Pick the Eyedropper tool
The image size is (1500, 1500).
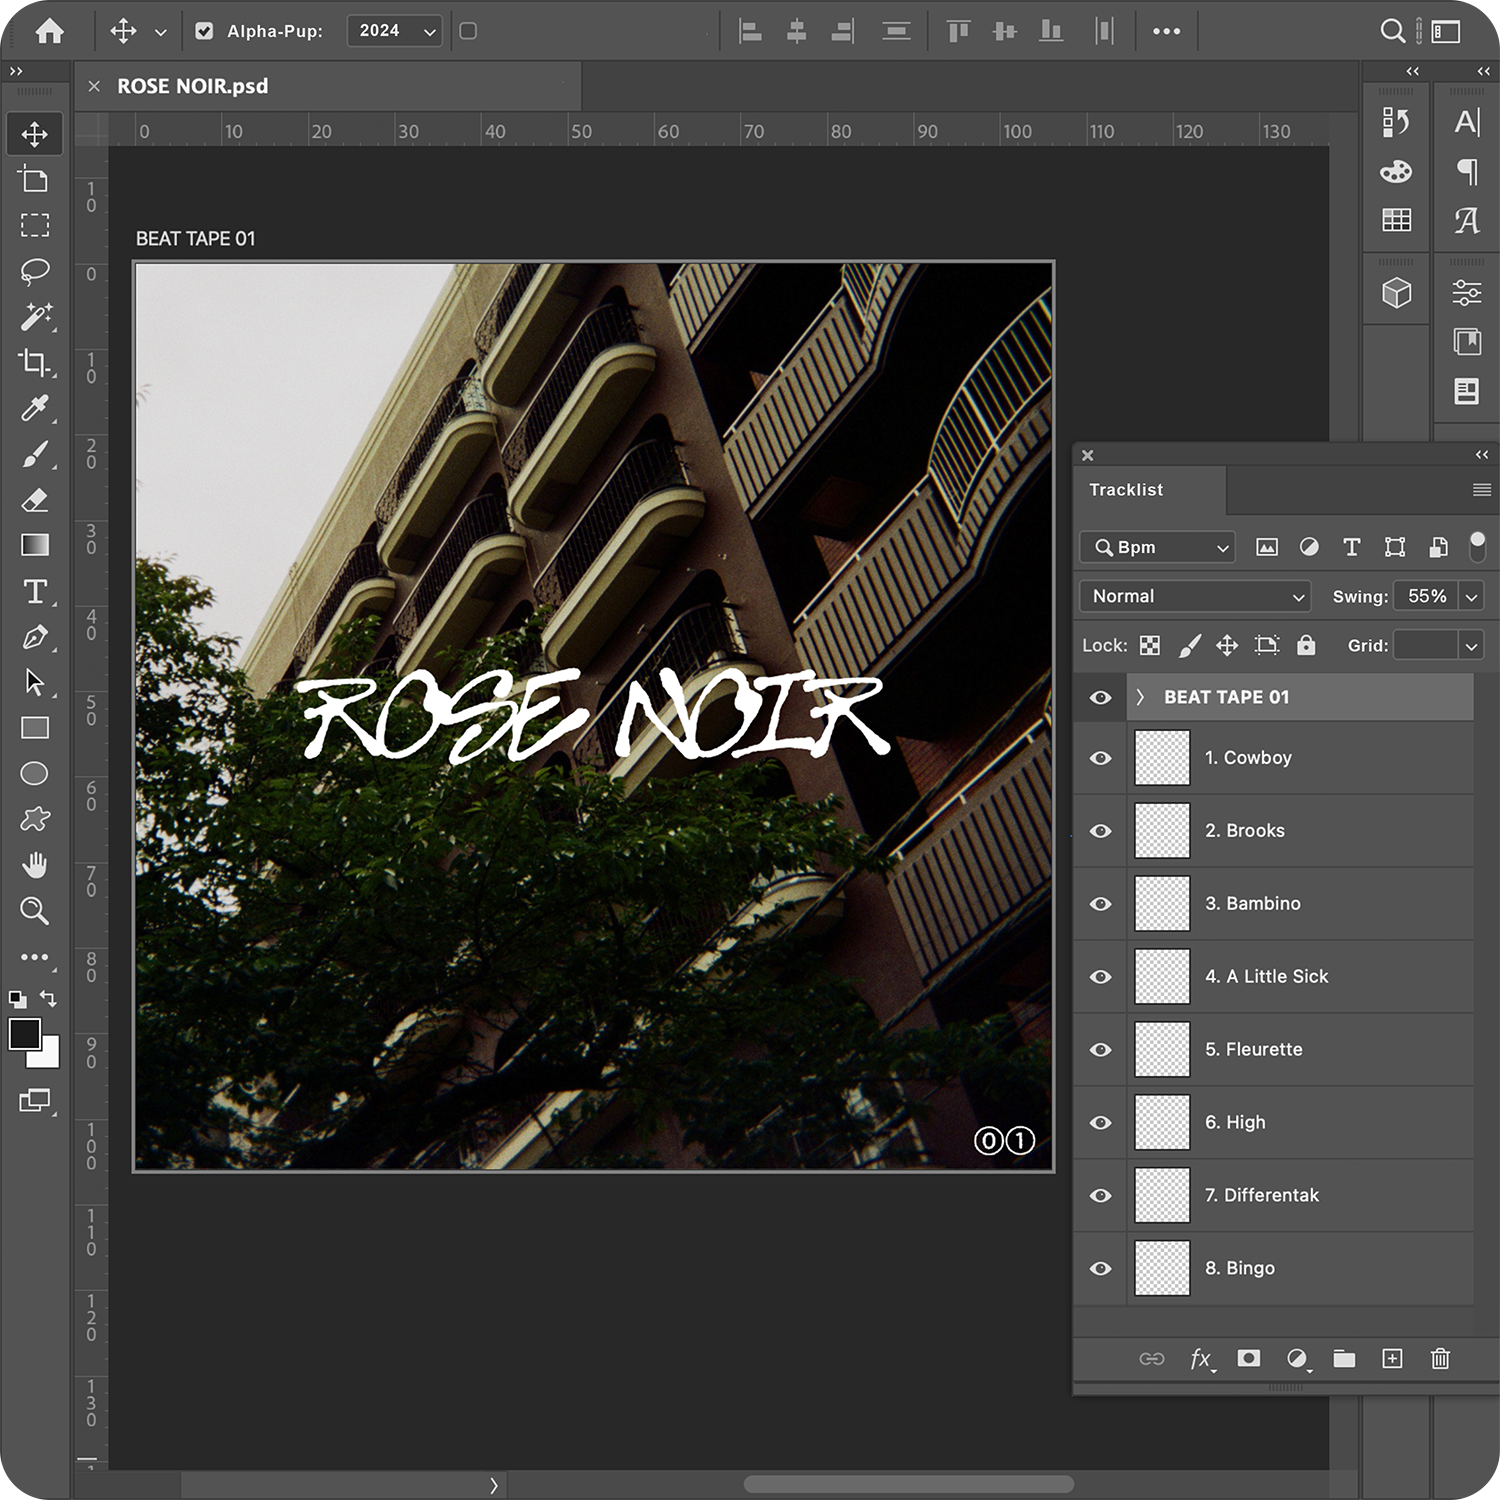[35, 408]
